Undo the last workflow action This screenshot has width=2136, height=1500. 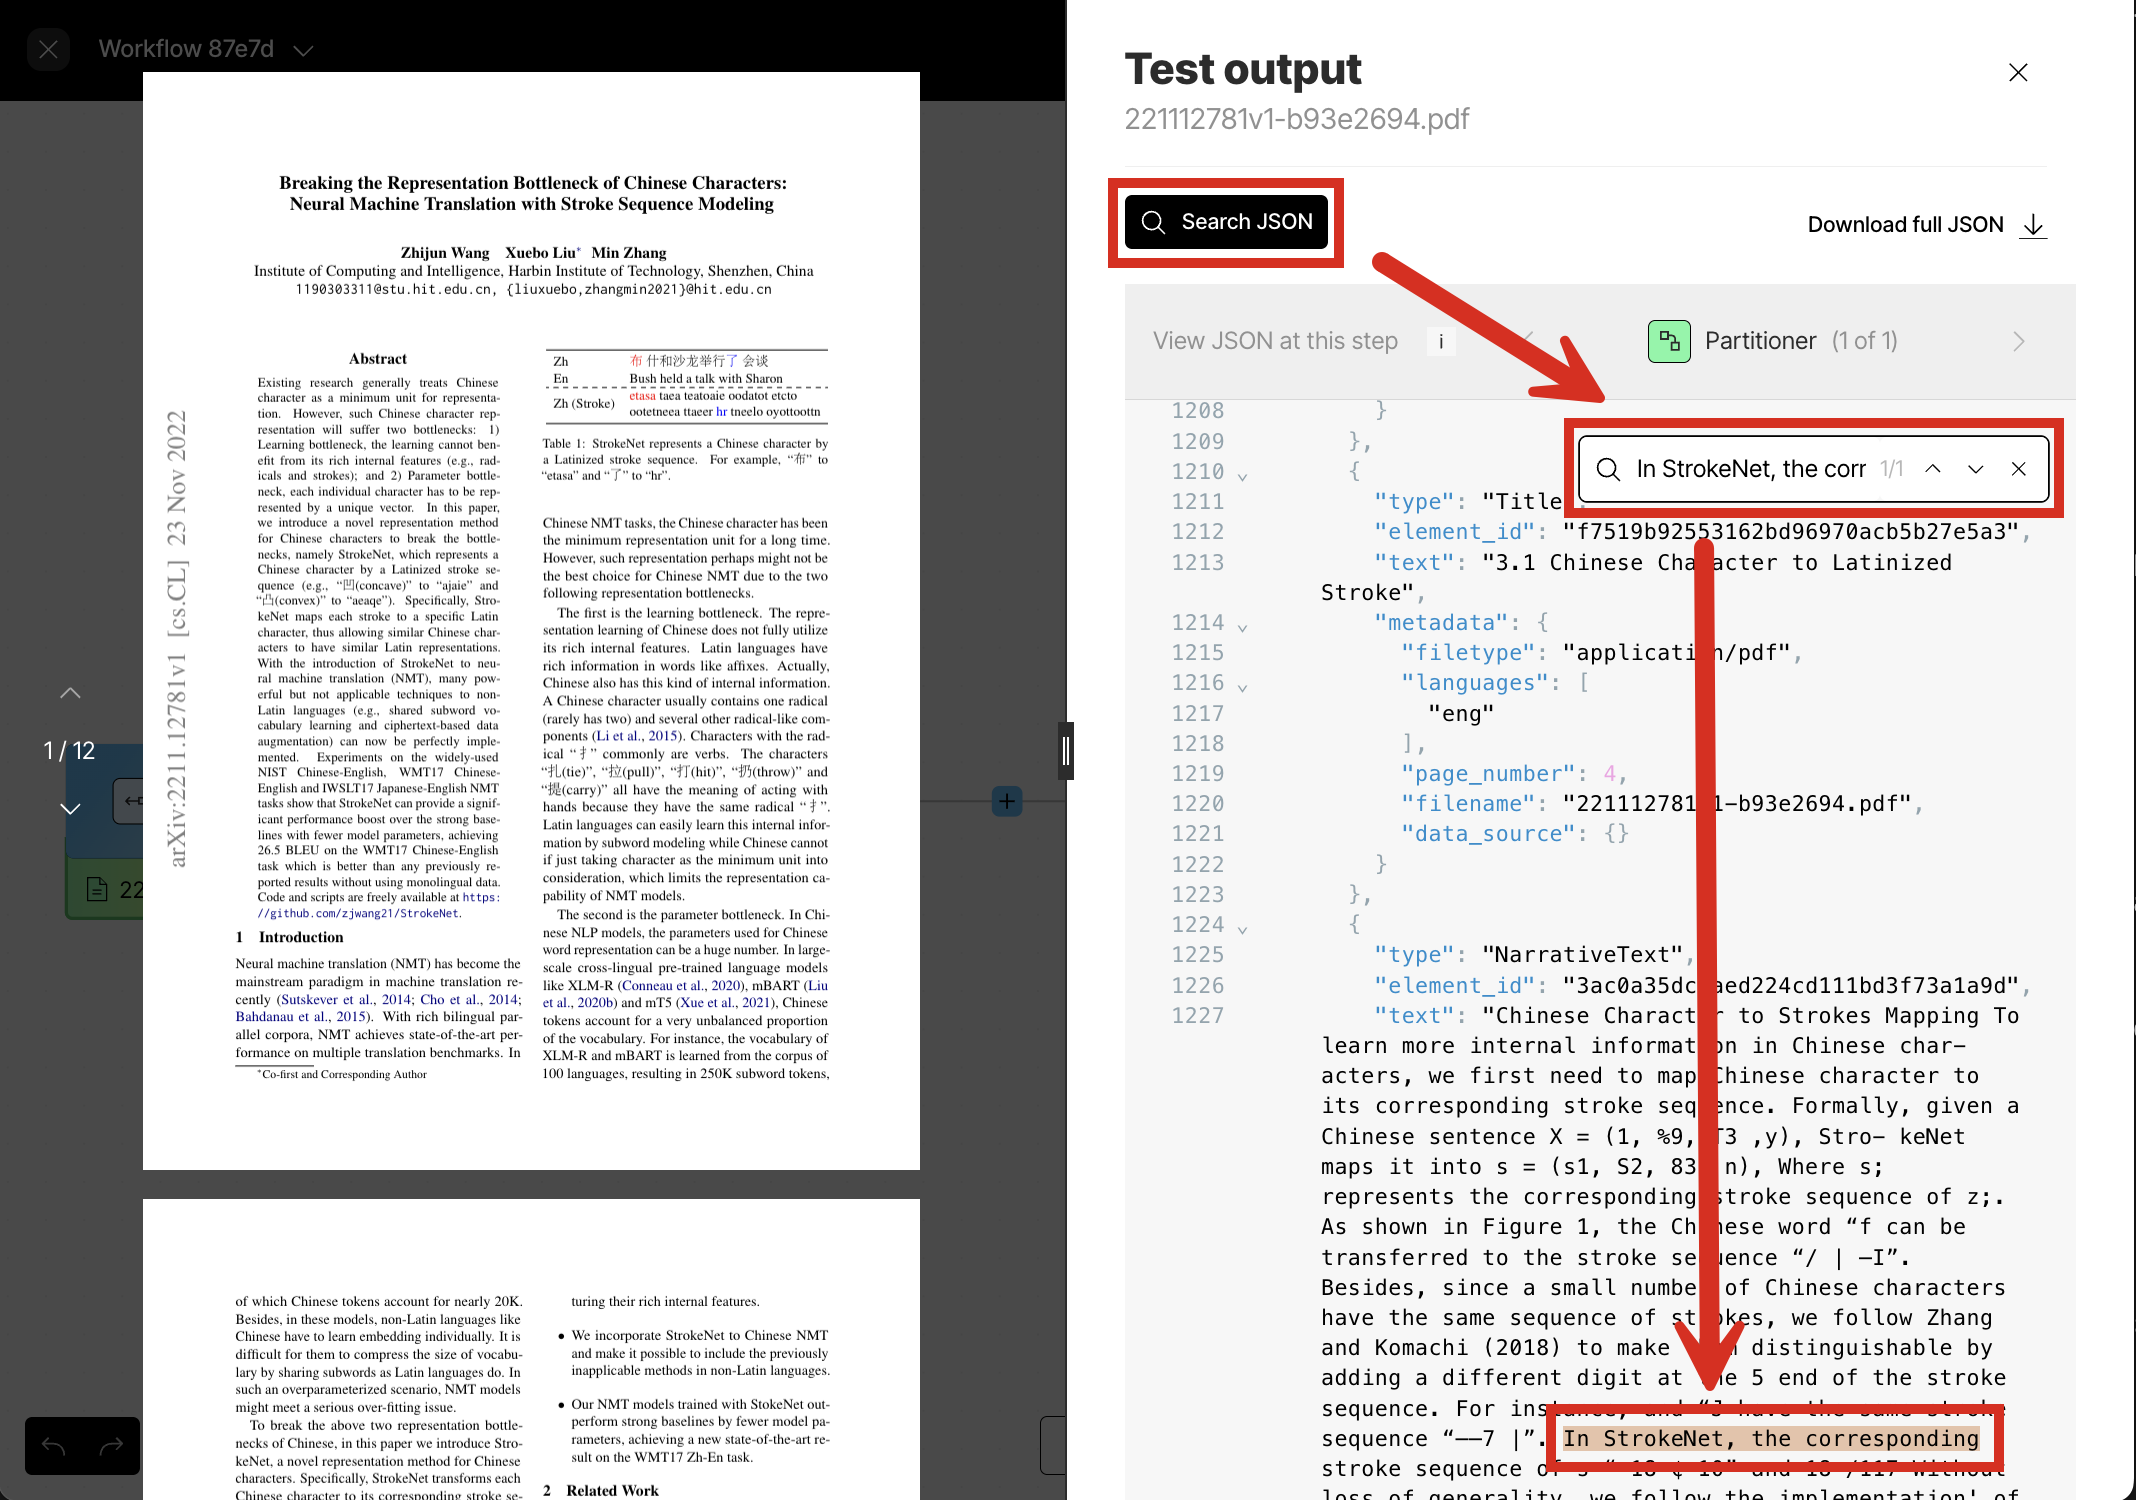[55, 1446]
